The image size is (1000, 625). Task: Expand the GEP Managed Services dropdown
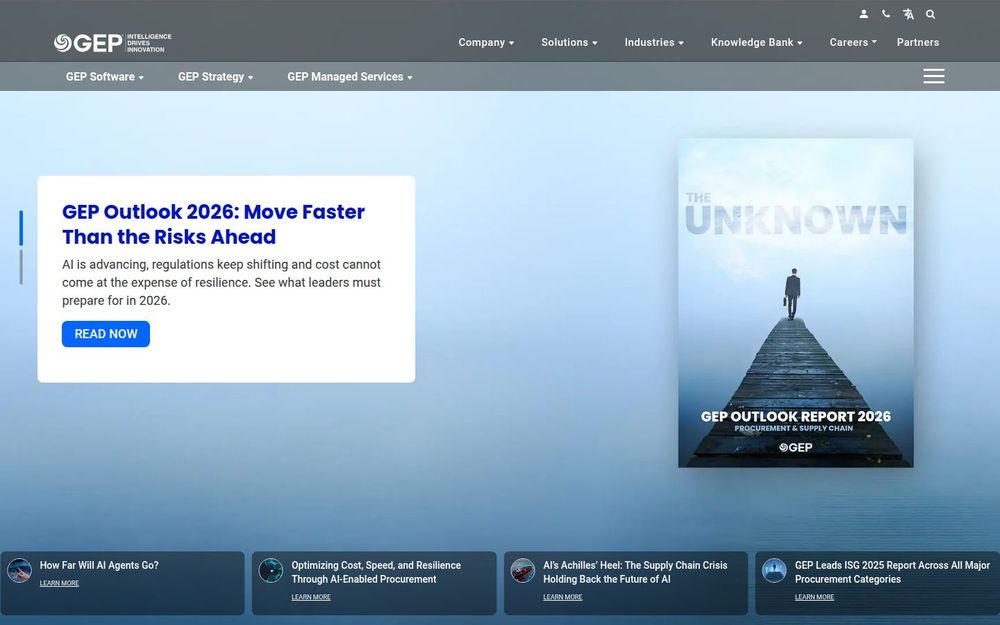[349, 77]
